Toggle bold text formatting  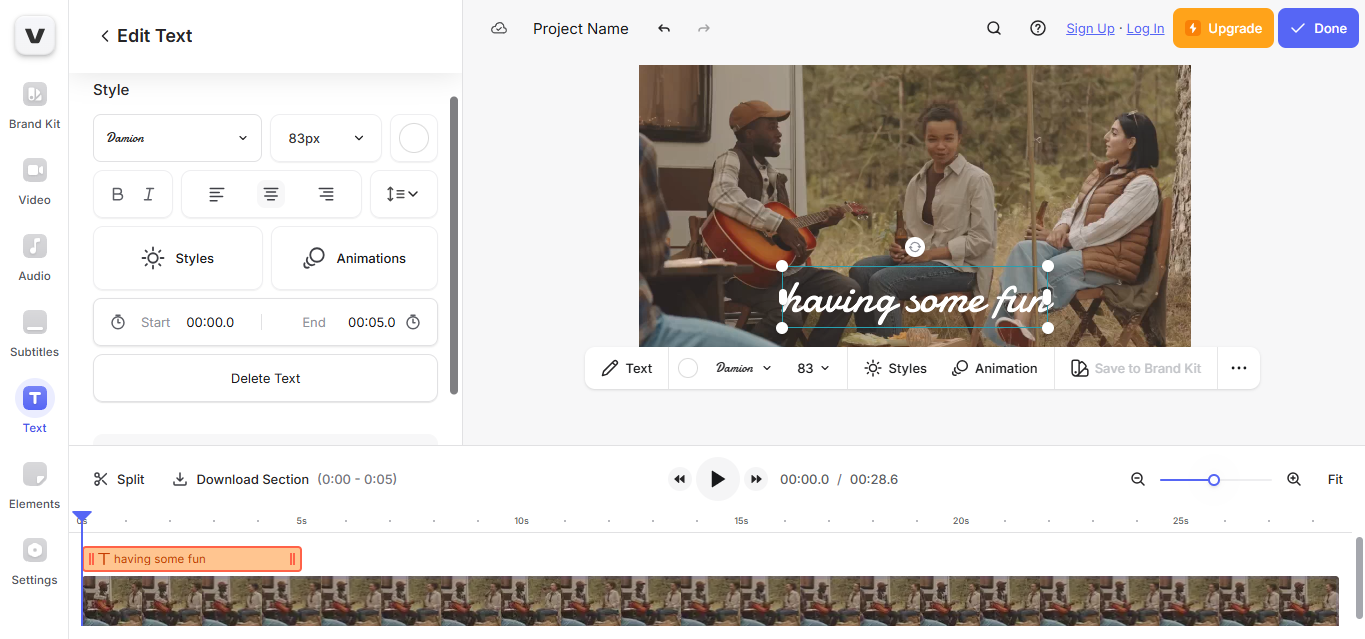pyautogui.click(x=118, y=194)
